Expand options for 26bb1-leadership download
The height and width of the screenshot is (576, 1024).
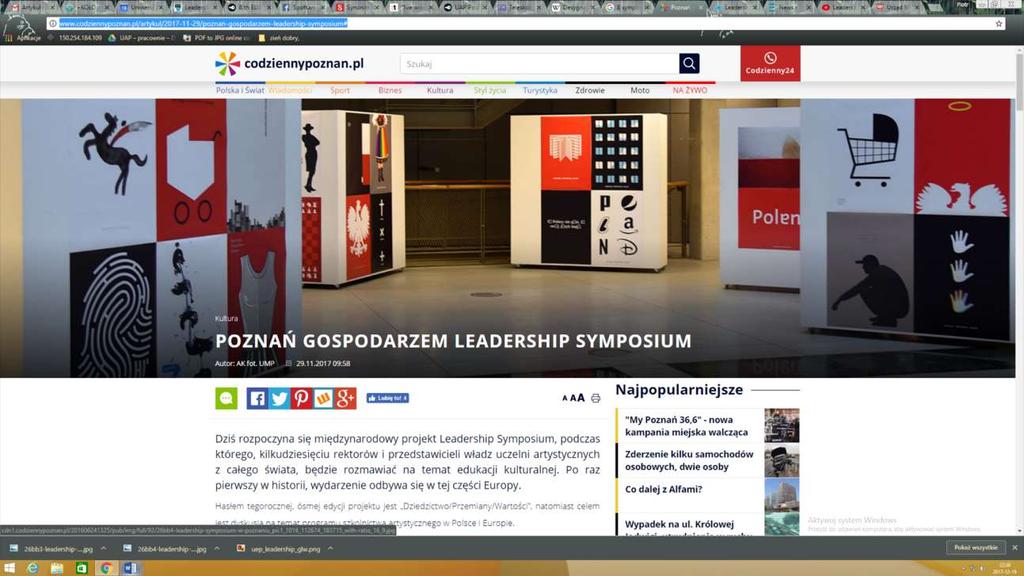(x=103, y=549)
